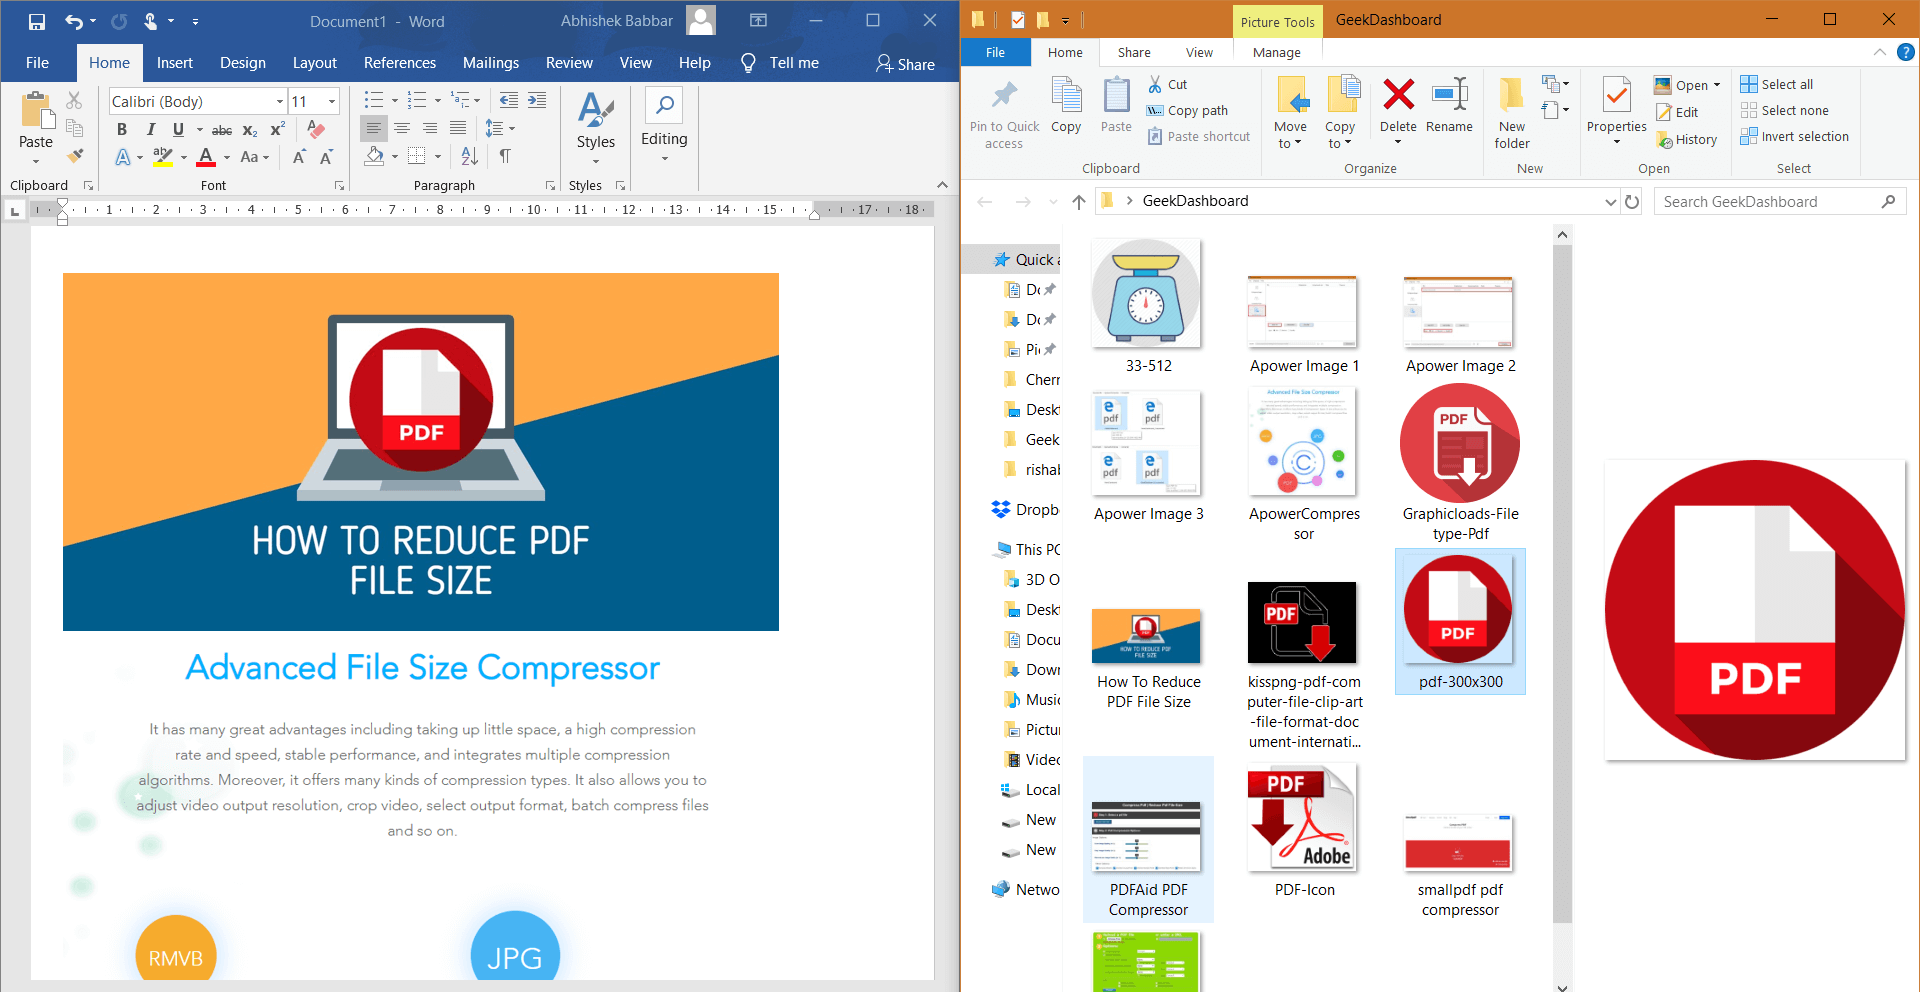Click the Sort A-Z icon
This screenshot has height=992, width=1920.
pos(469,156)
